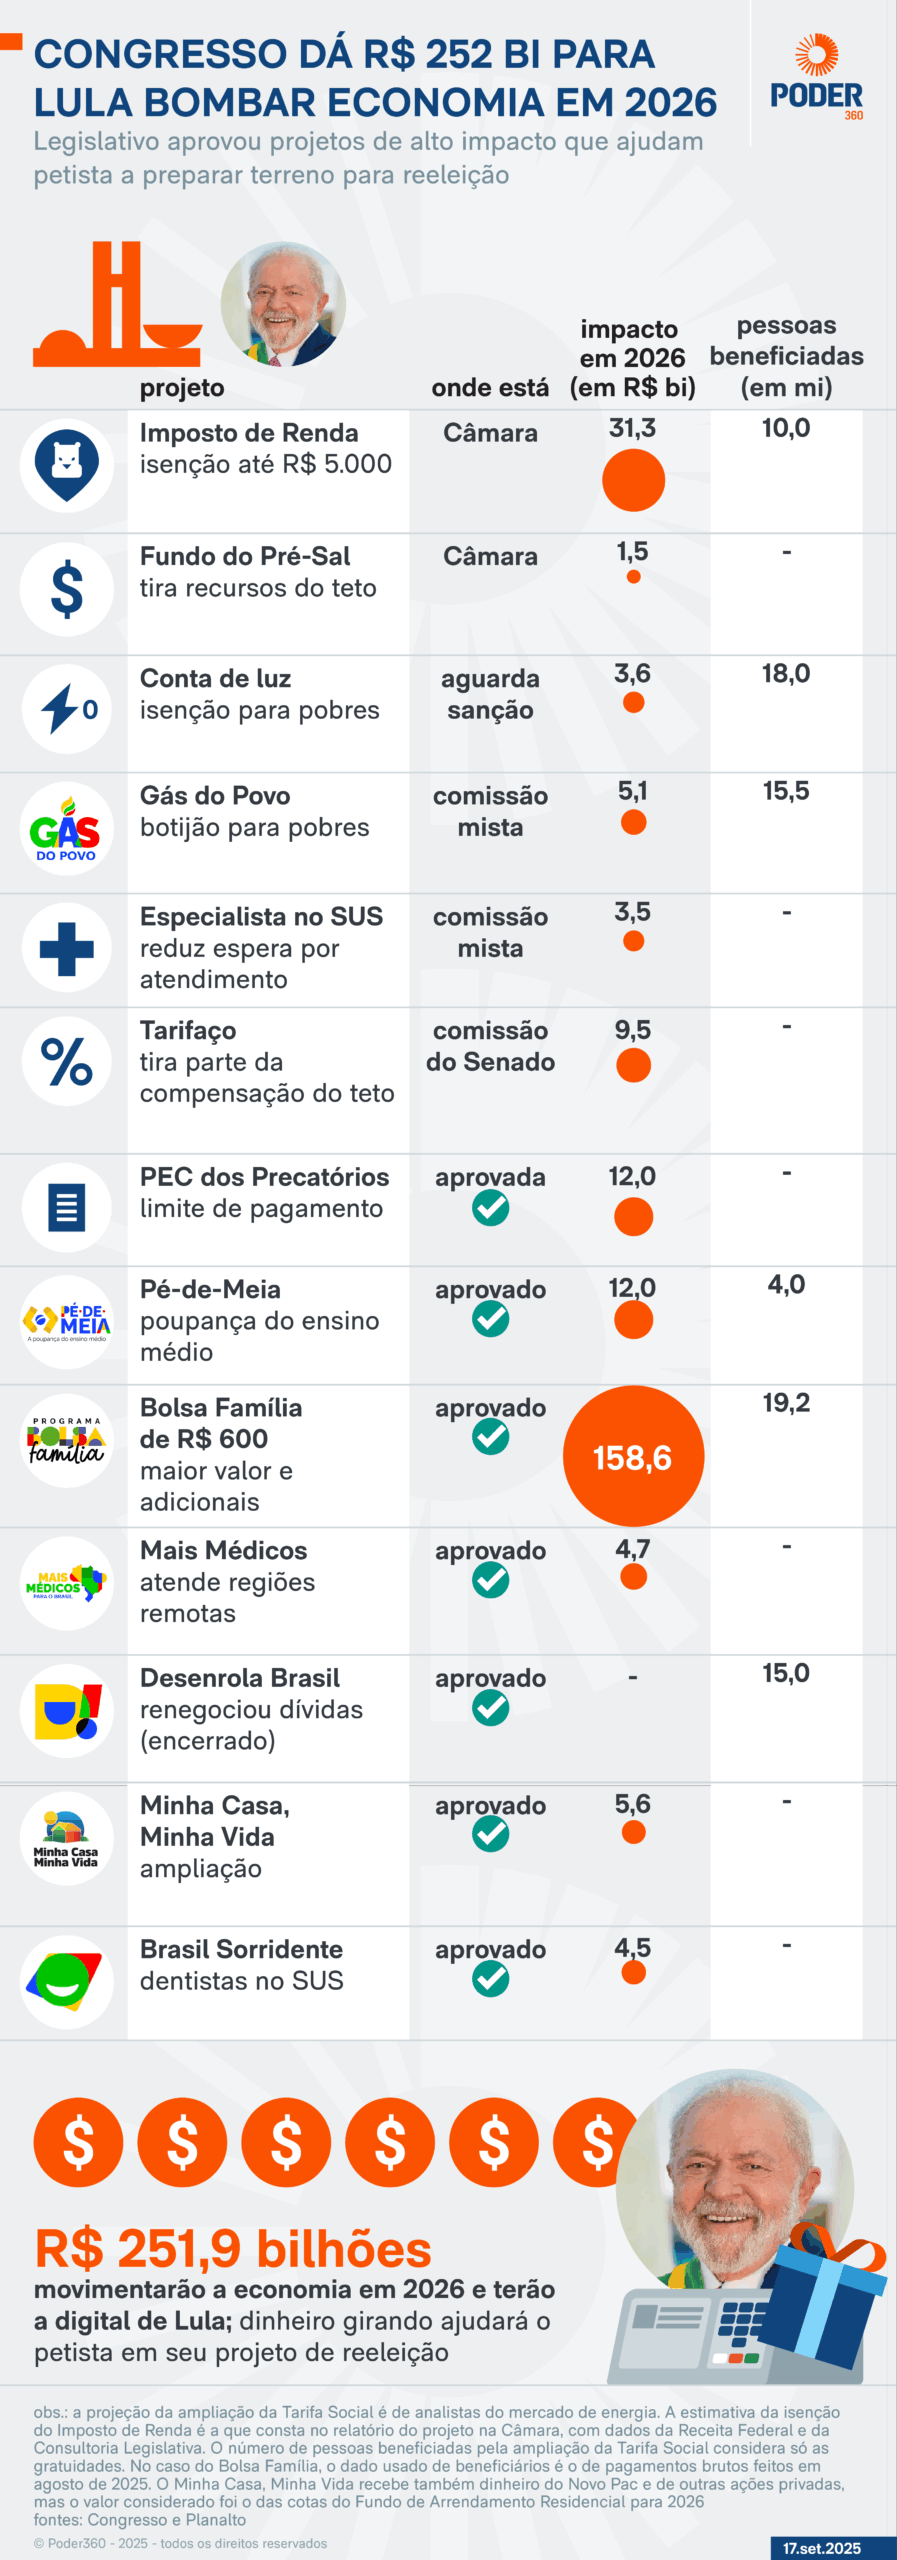This screenshot has height=2560, width=897.
Task: Click the Mais Médicos approved checkmark
Action: [490, 1580]
